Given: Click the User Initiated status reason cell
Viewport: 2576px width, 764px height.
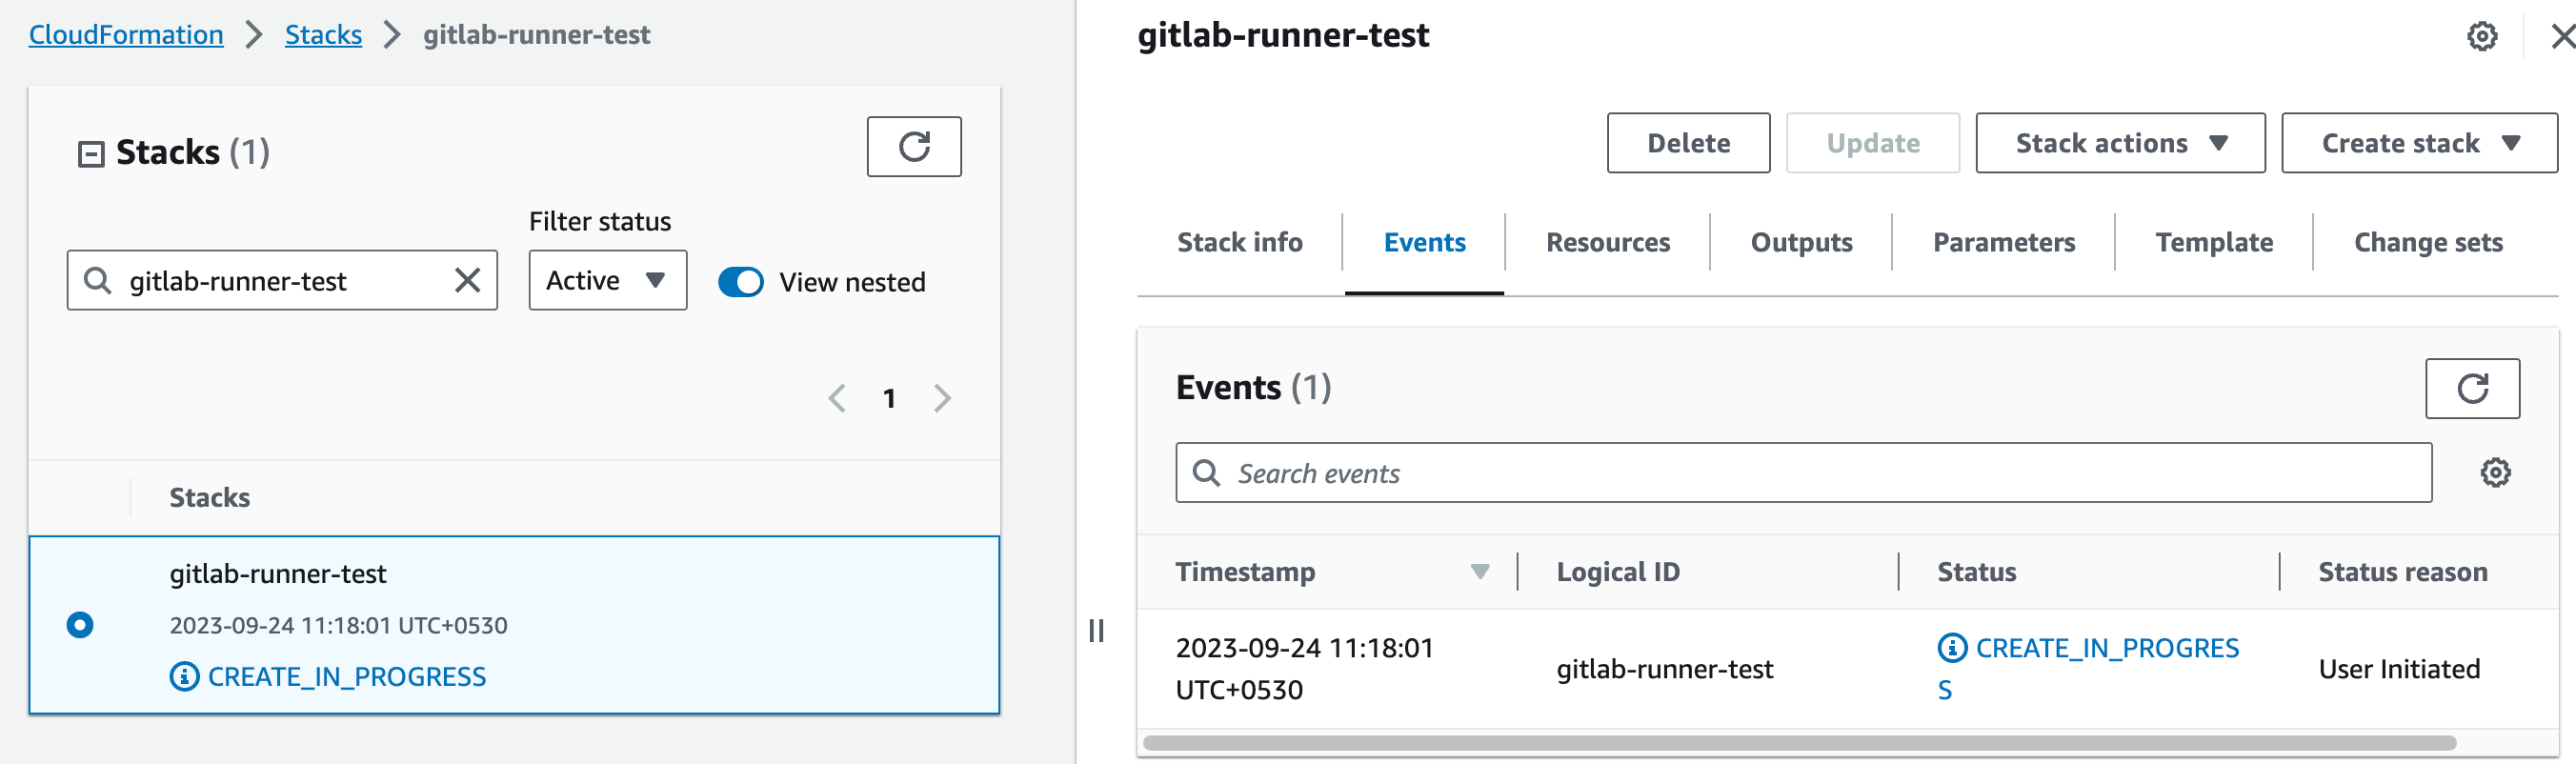Looking at the screenshot, I should (x=2398, y=669).
